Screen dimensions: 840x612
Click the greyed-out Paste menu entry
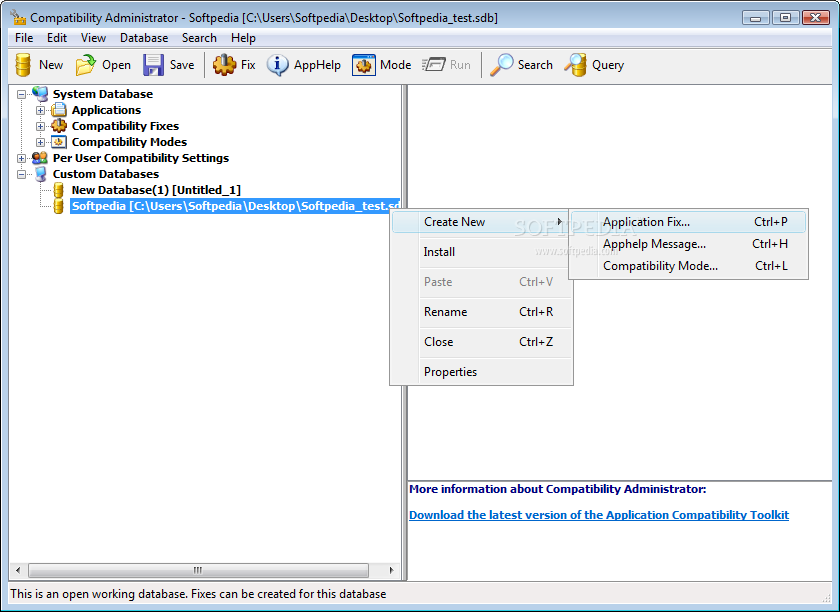(x=482, y=282)
